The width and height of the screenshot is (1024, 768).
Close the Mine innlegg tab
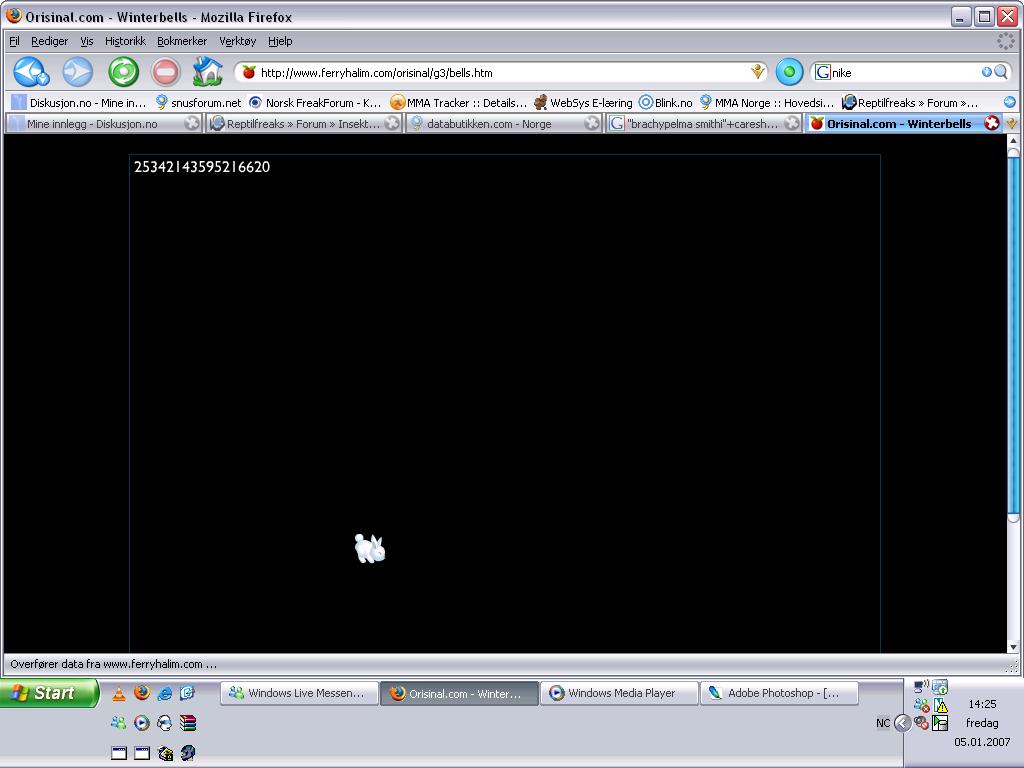tap(191, 123)
